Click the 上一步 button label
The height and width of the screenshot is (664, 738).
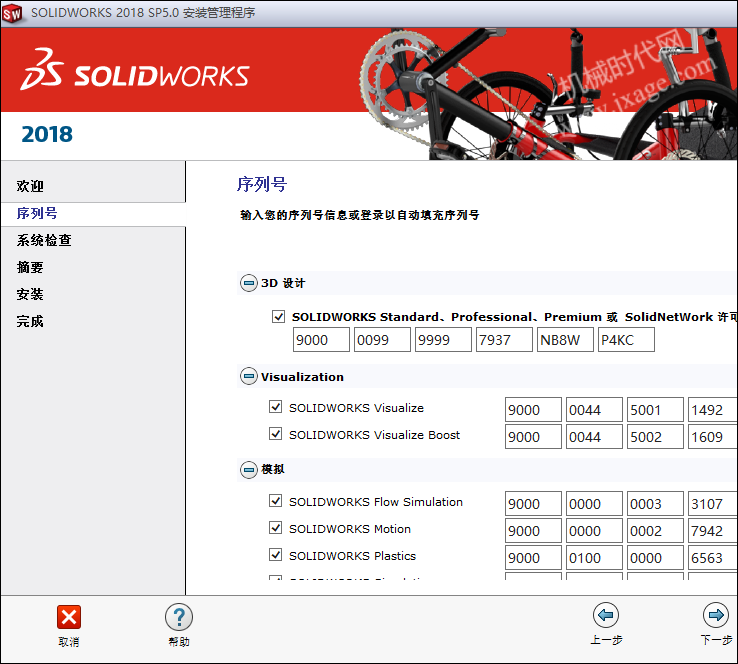606,640
